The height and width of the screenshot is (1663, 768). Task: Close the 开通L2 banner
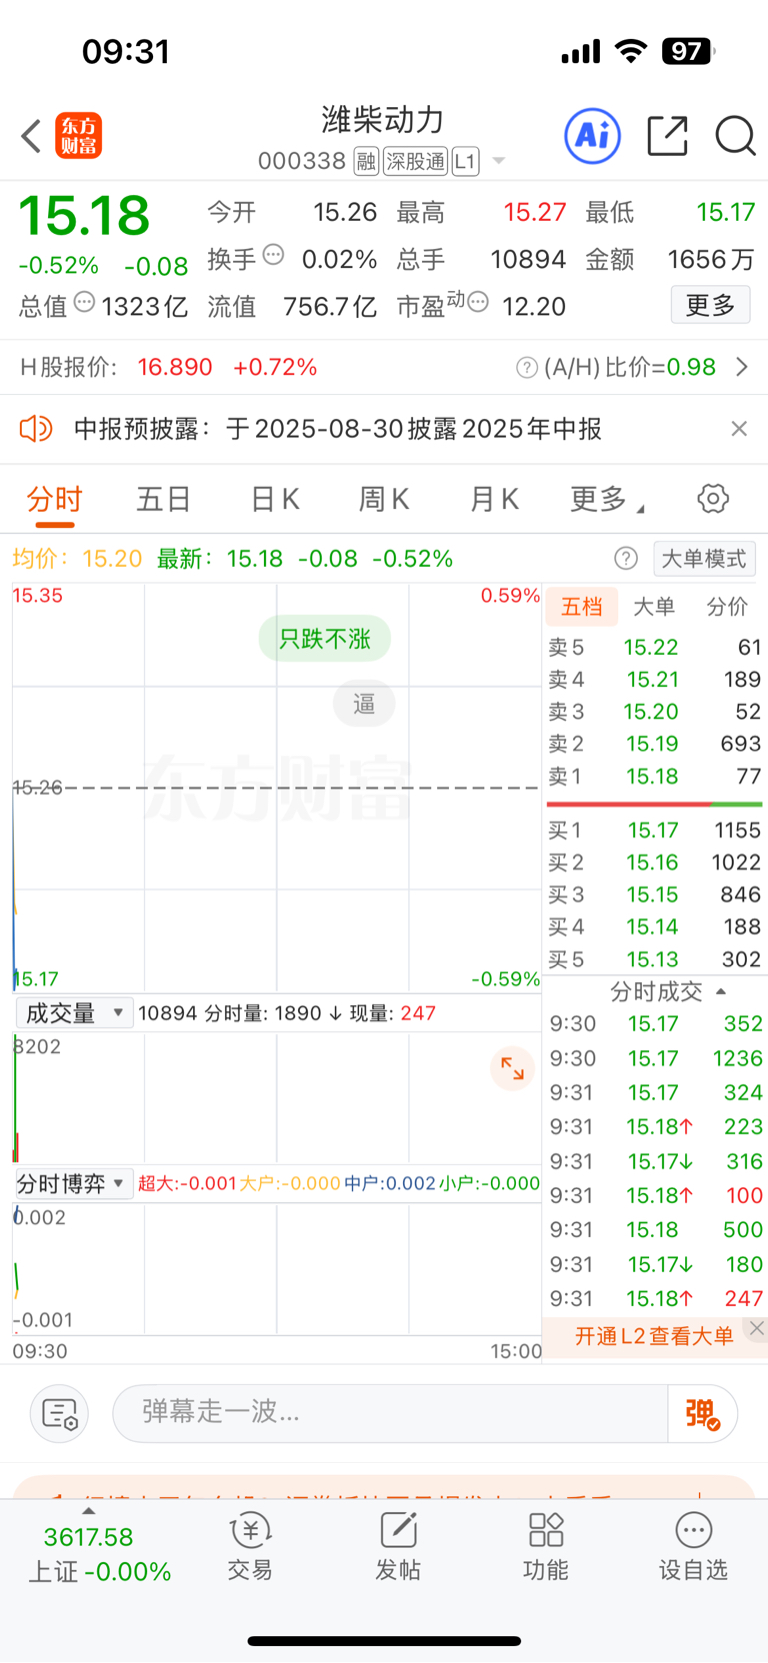click(x=757, y=1329)
